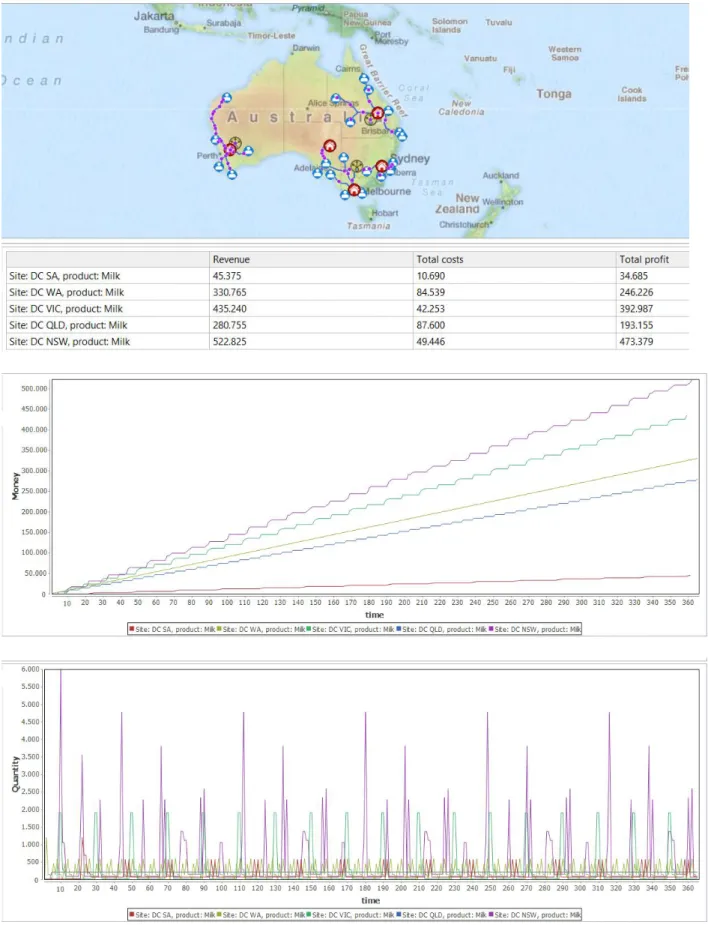The width and height of the screenshot is (708, 925).
Task: Click the revenue value 330.765
Action: point(230,292)
